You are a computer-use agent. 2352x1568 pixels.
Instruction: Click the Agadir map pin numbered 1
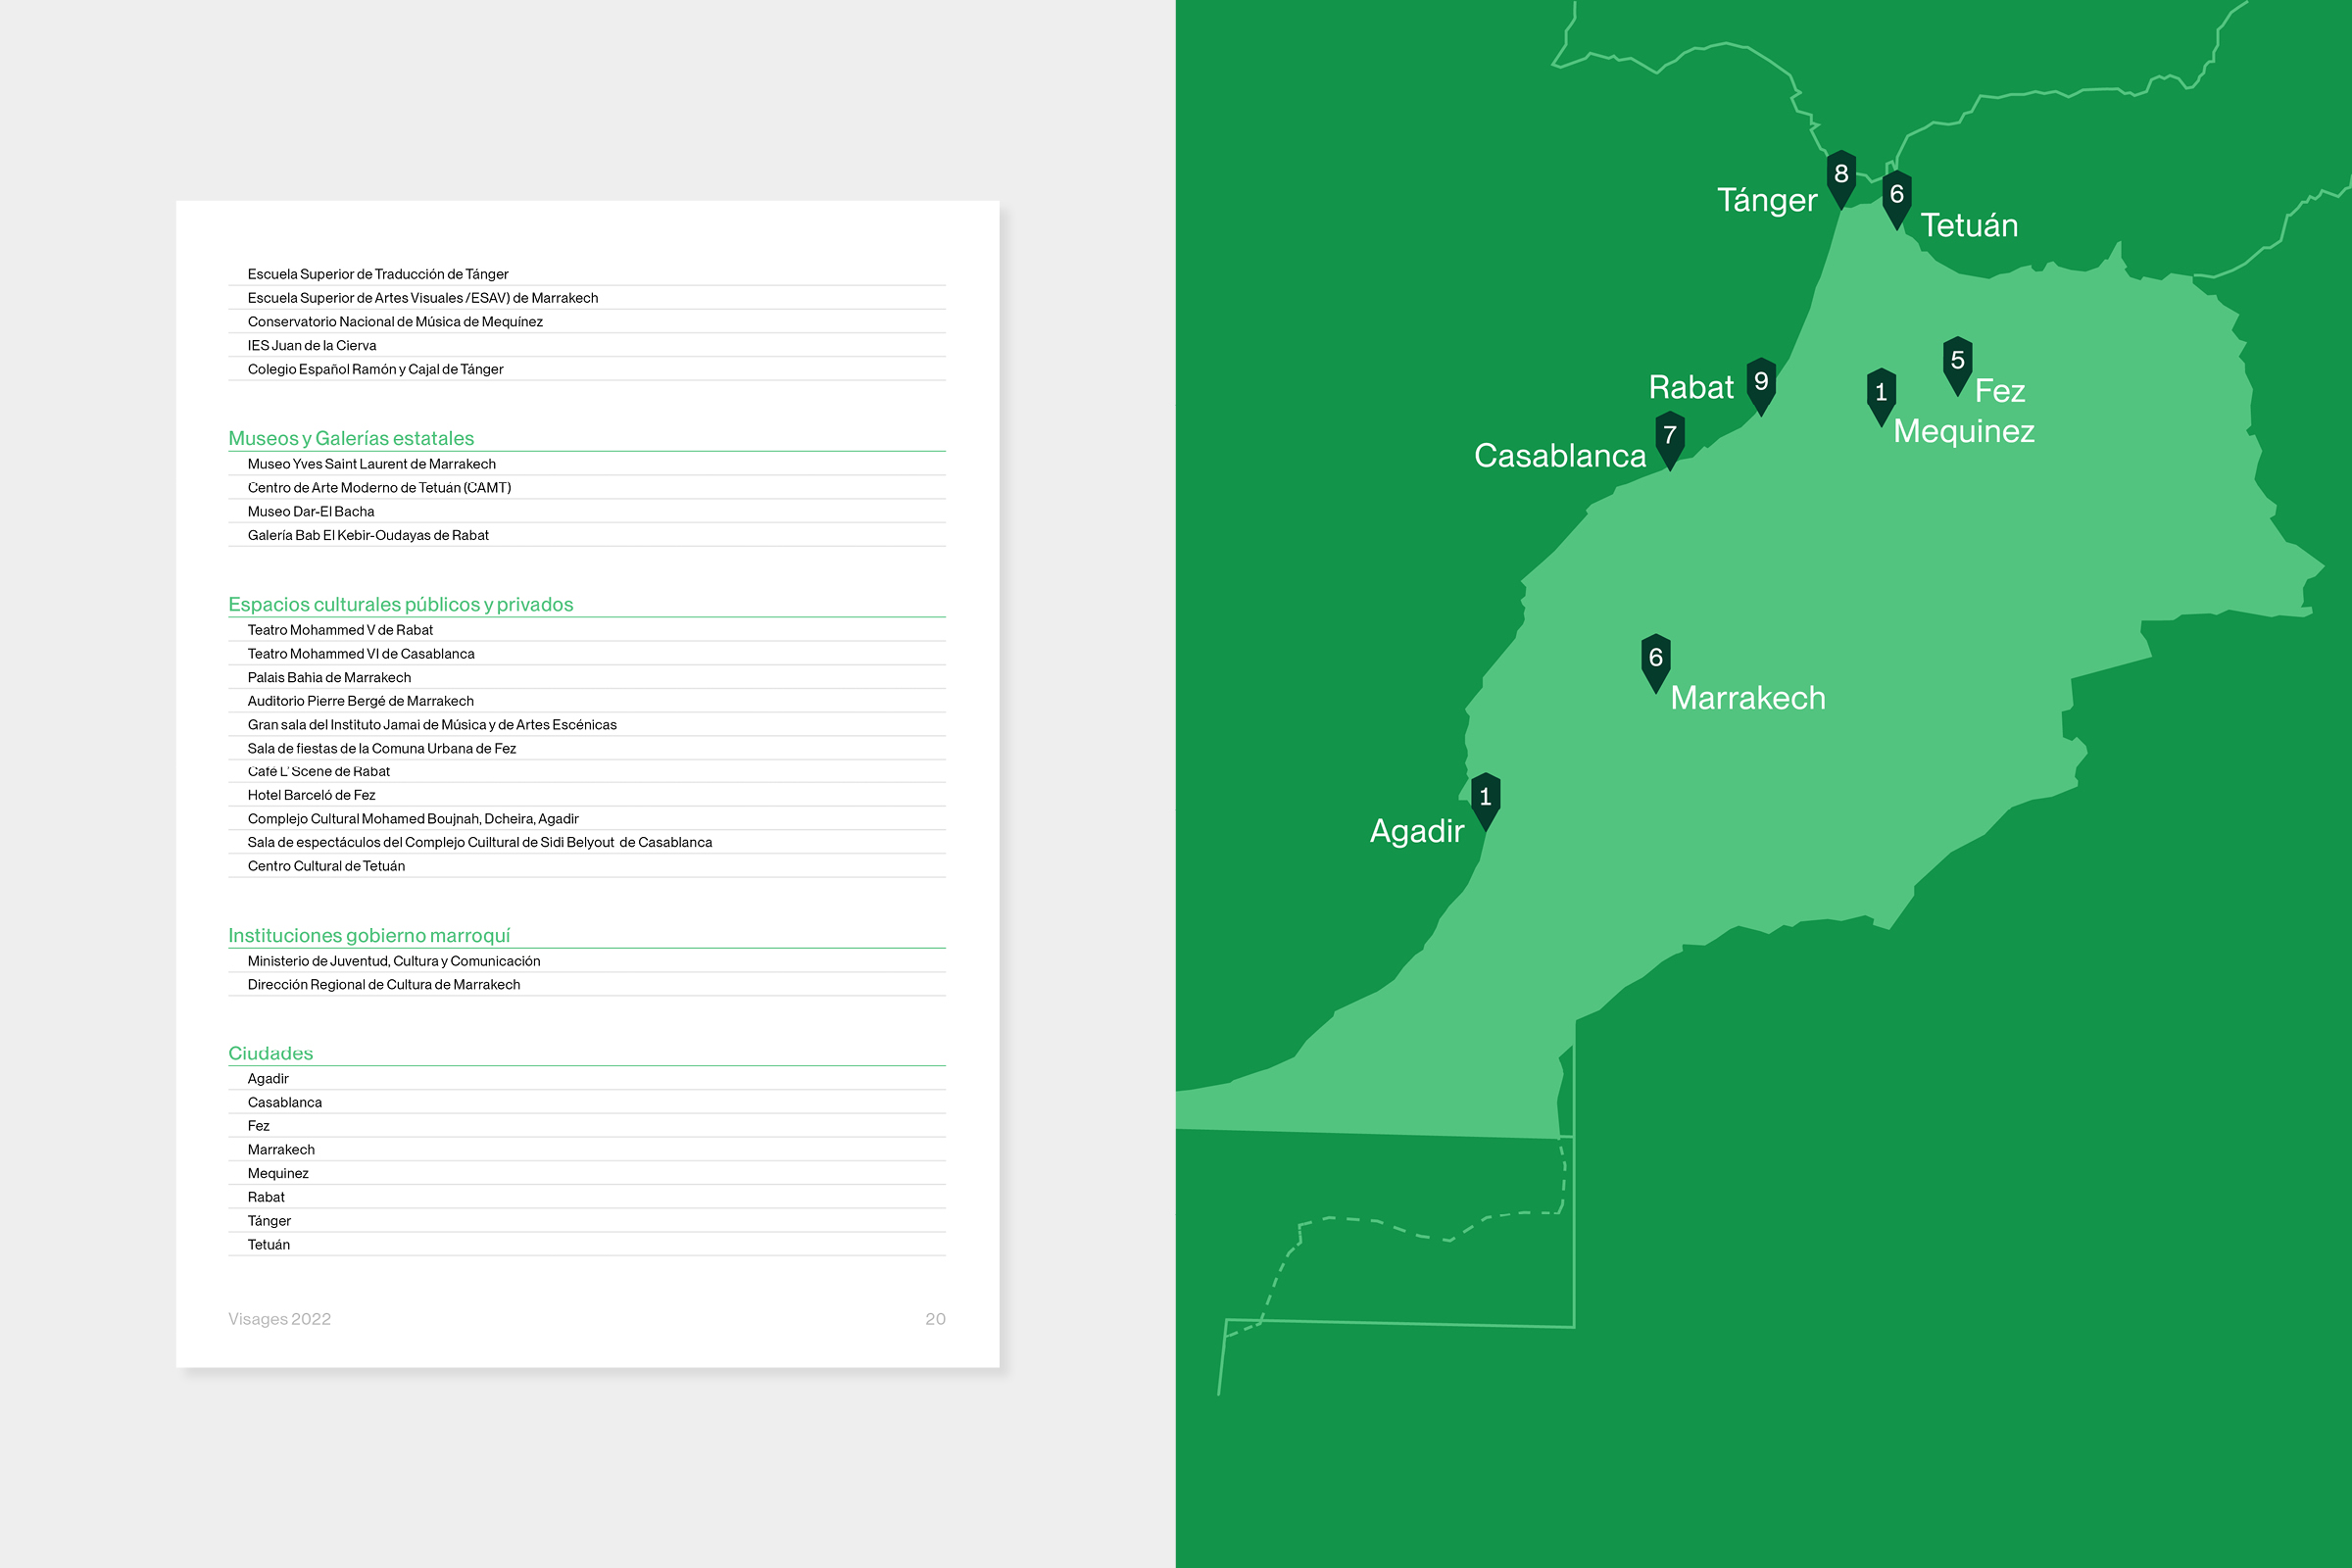coord(1485,798)
